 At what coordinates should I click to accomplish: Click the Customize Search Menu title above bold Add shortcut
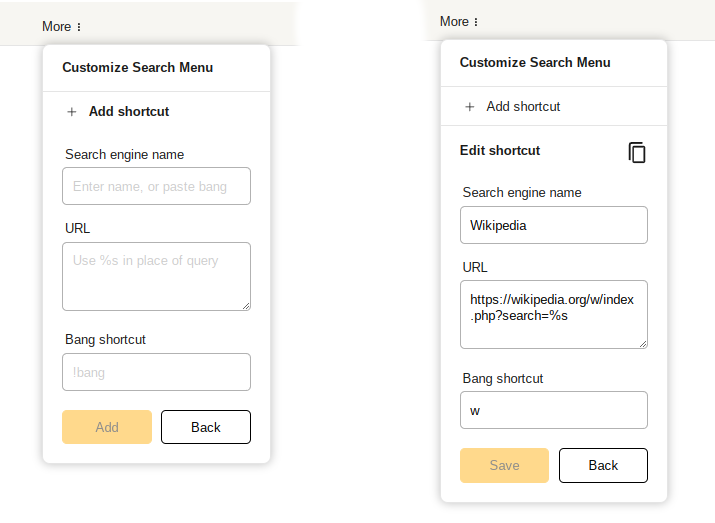click(138, 68)
